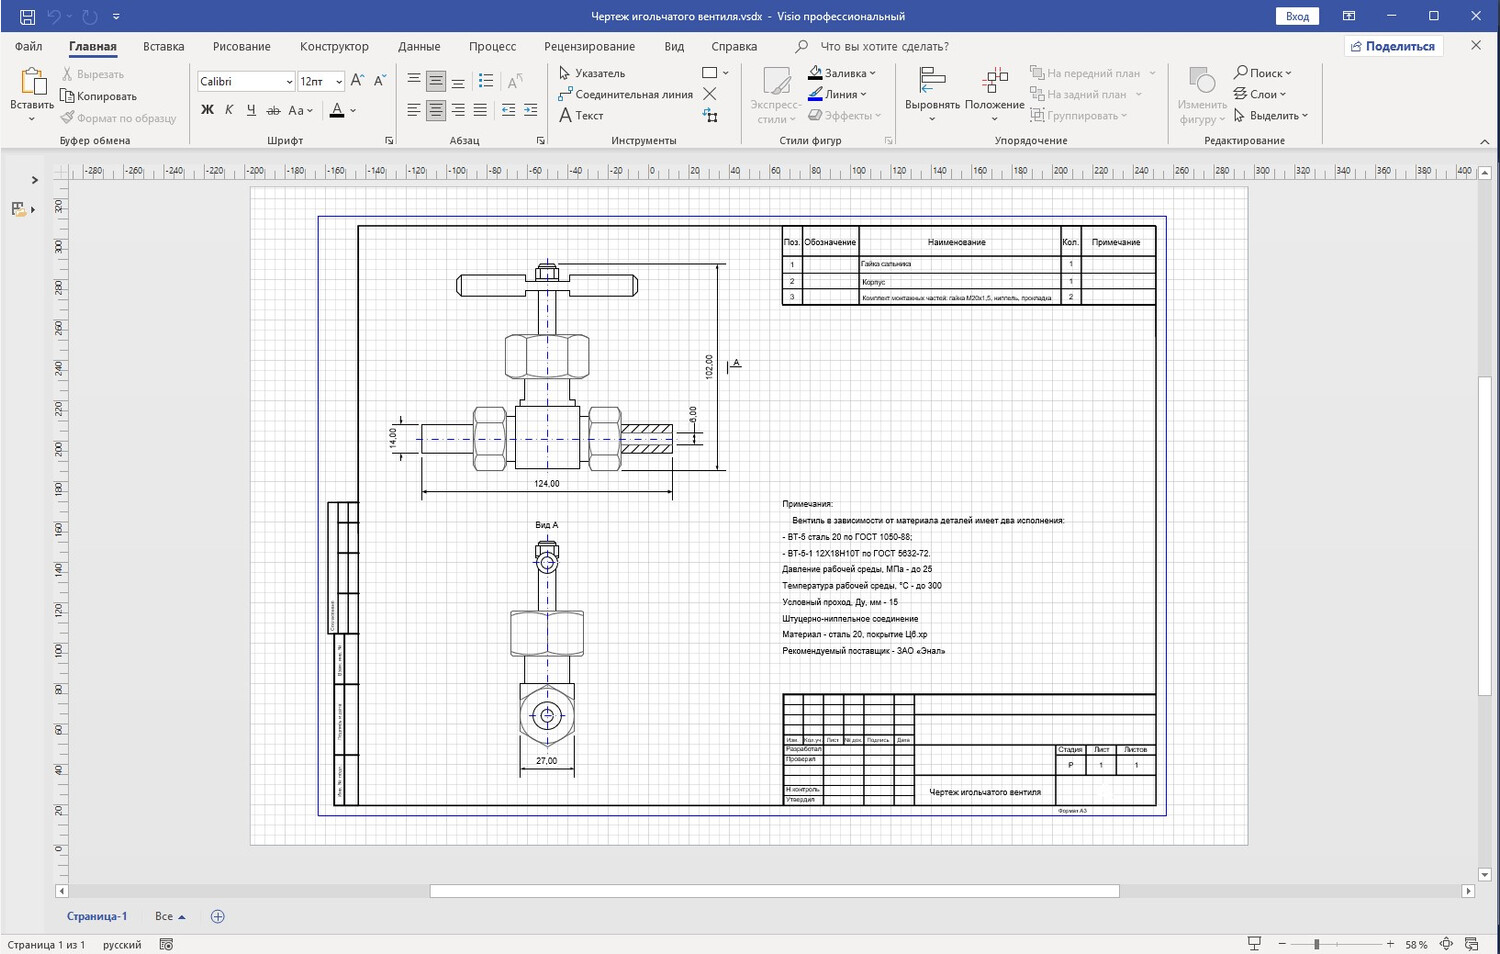Click the connection point X tool
The width and height of the screenshot is (1500, 954).
point(710,94)
